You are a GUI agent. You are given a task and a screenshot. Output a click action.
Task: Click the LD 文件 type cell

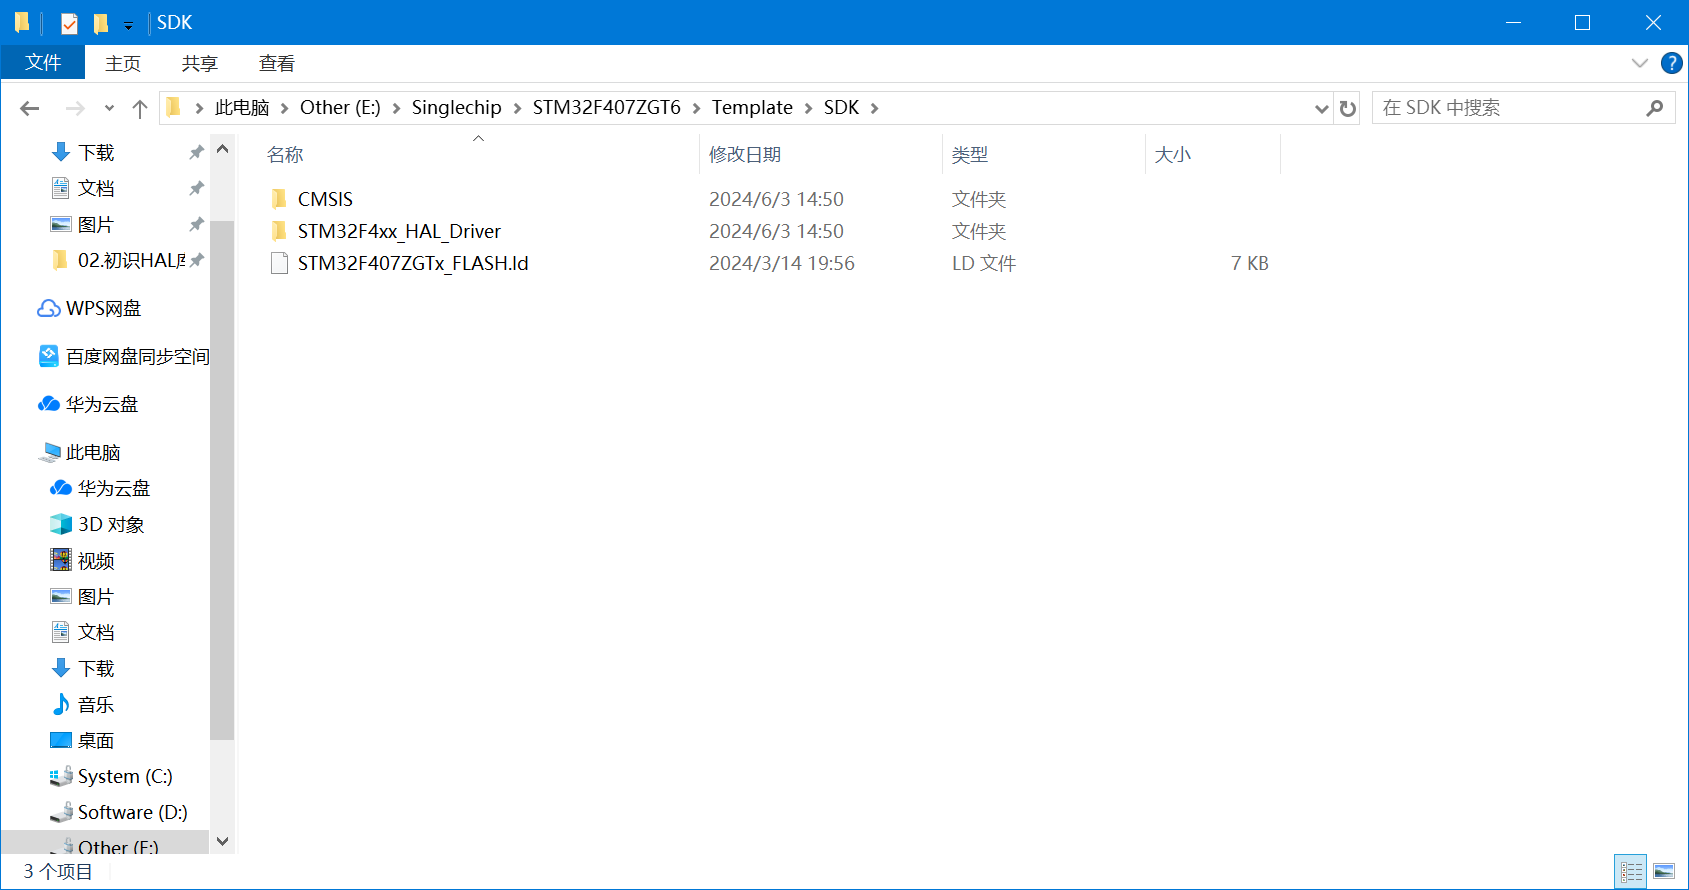click(x=984, y=263)
